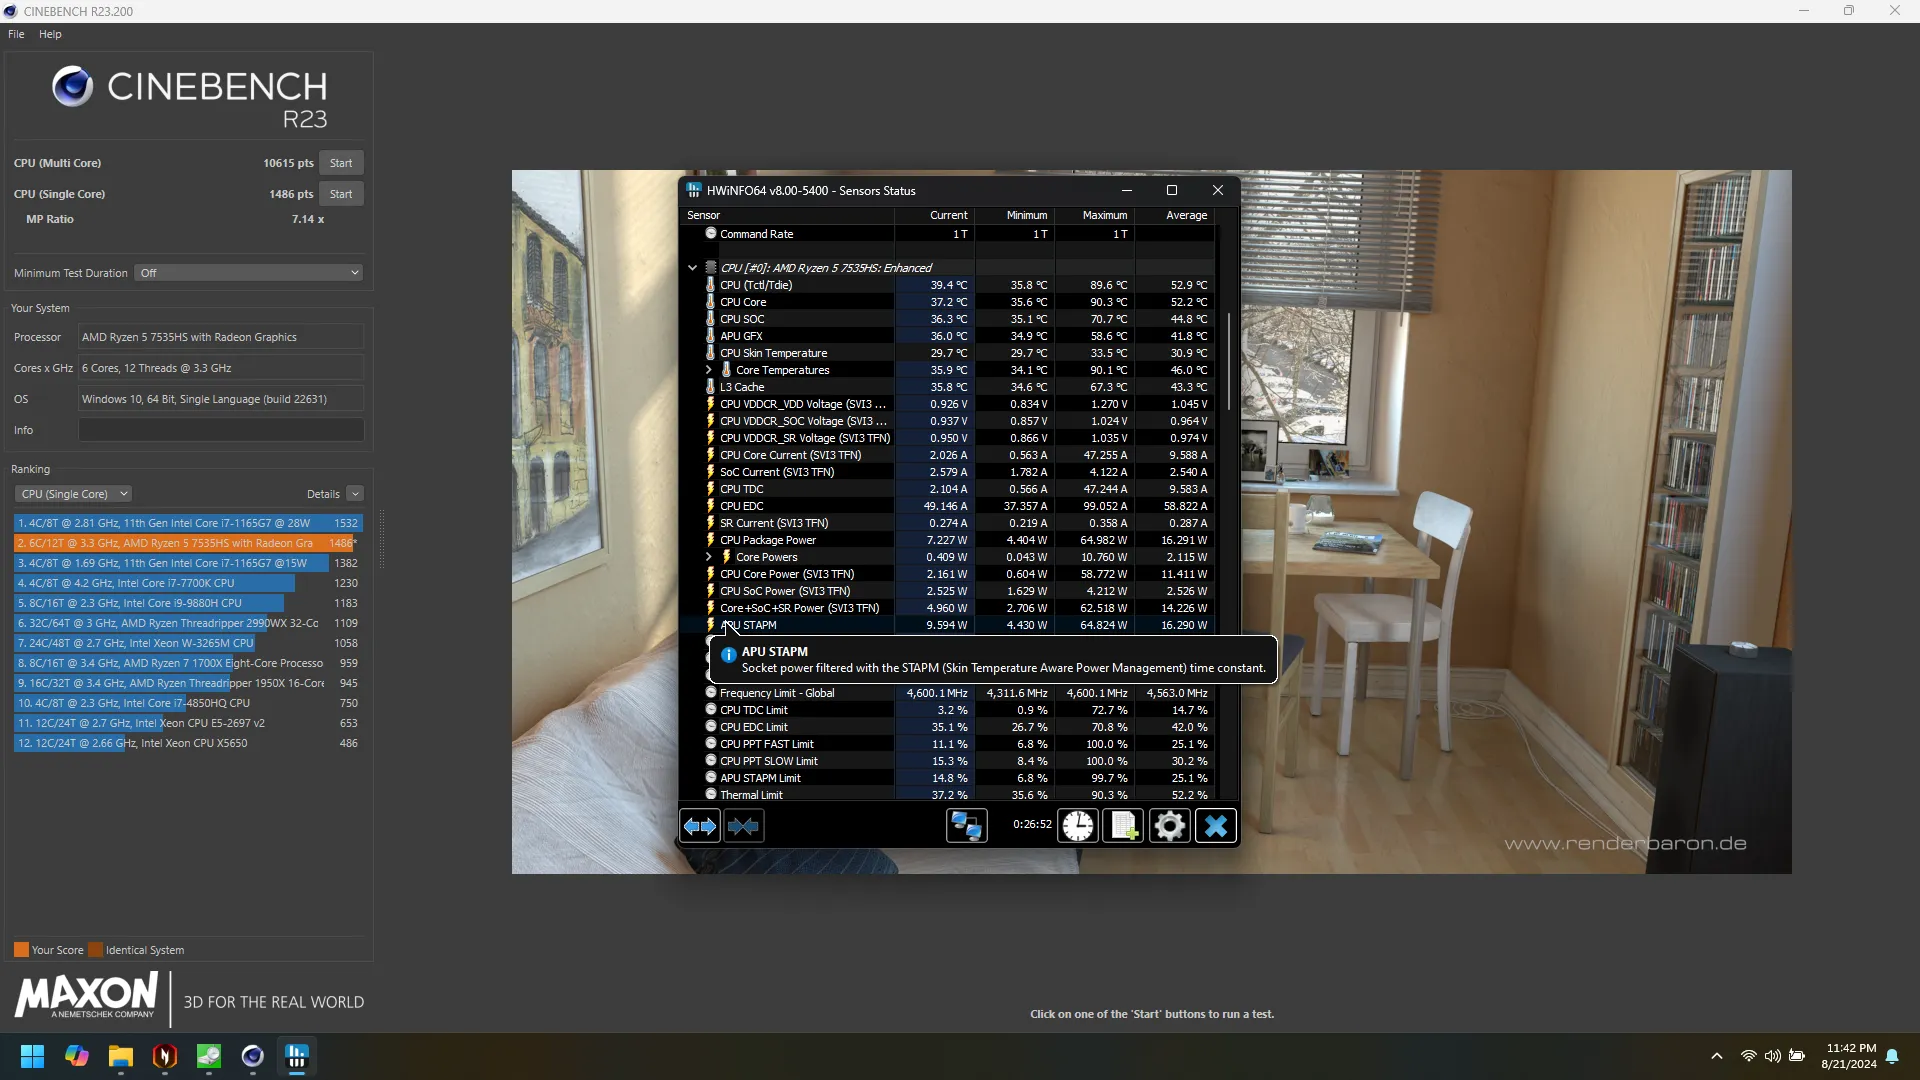The width and height of the screenshot is (1920, 1080).
Task: Click the Minimum column header
Action: pyautogui.click(x=1015, y=215)
